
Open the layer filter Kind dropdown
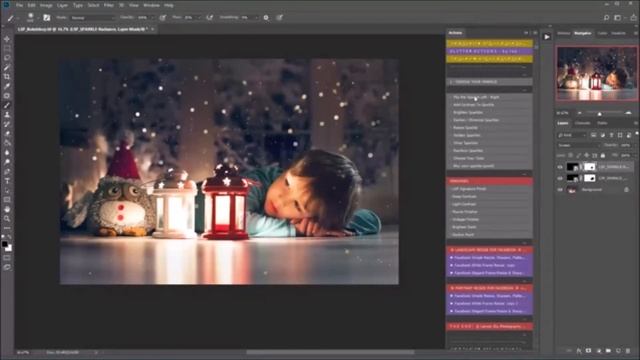(x=572, y=135)
